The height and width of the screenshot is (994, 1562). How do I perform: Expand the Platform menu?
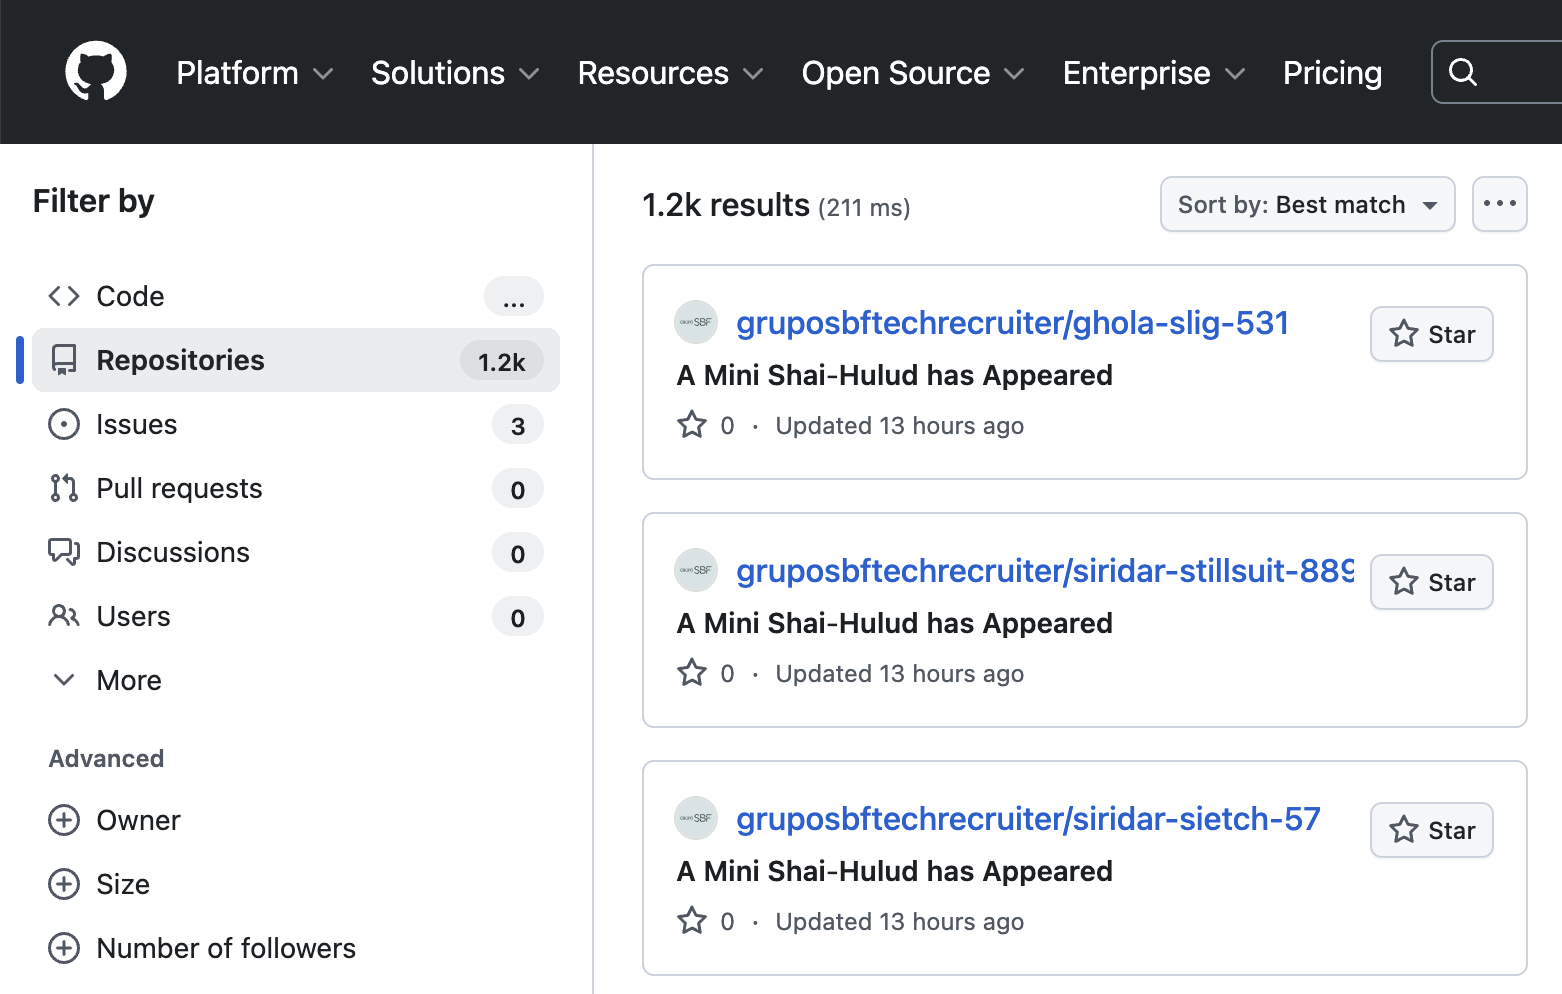[255, 73]
